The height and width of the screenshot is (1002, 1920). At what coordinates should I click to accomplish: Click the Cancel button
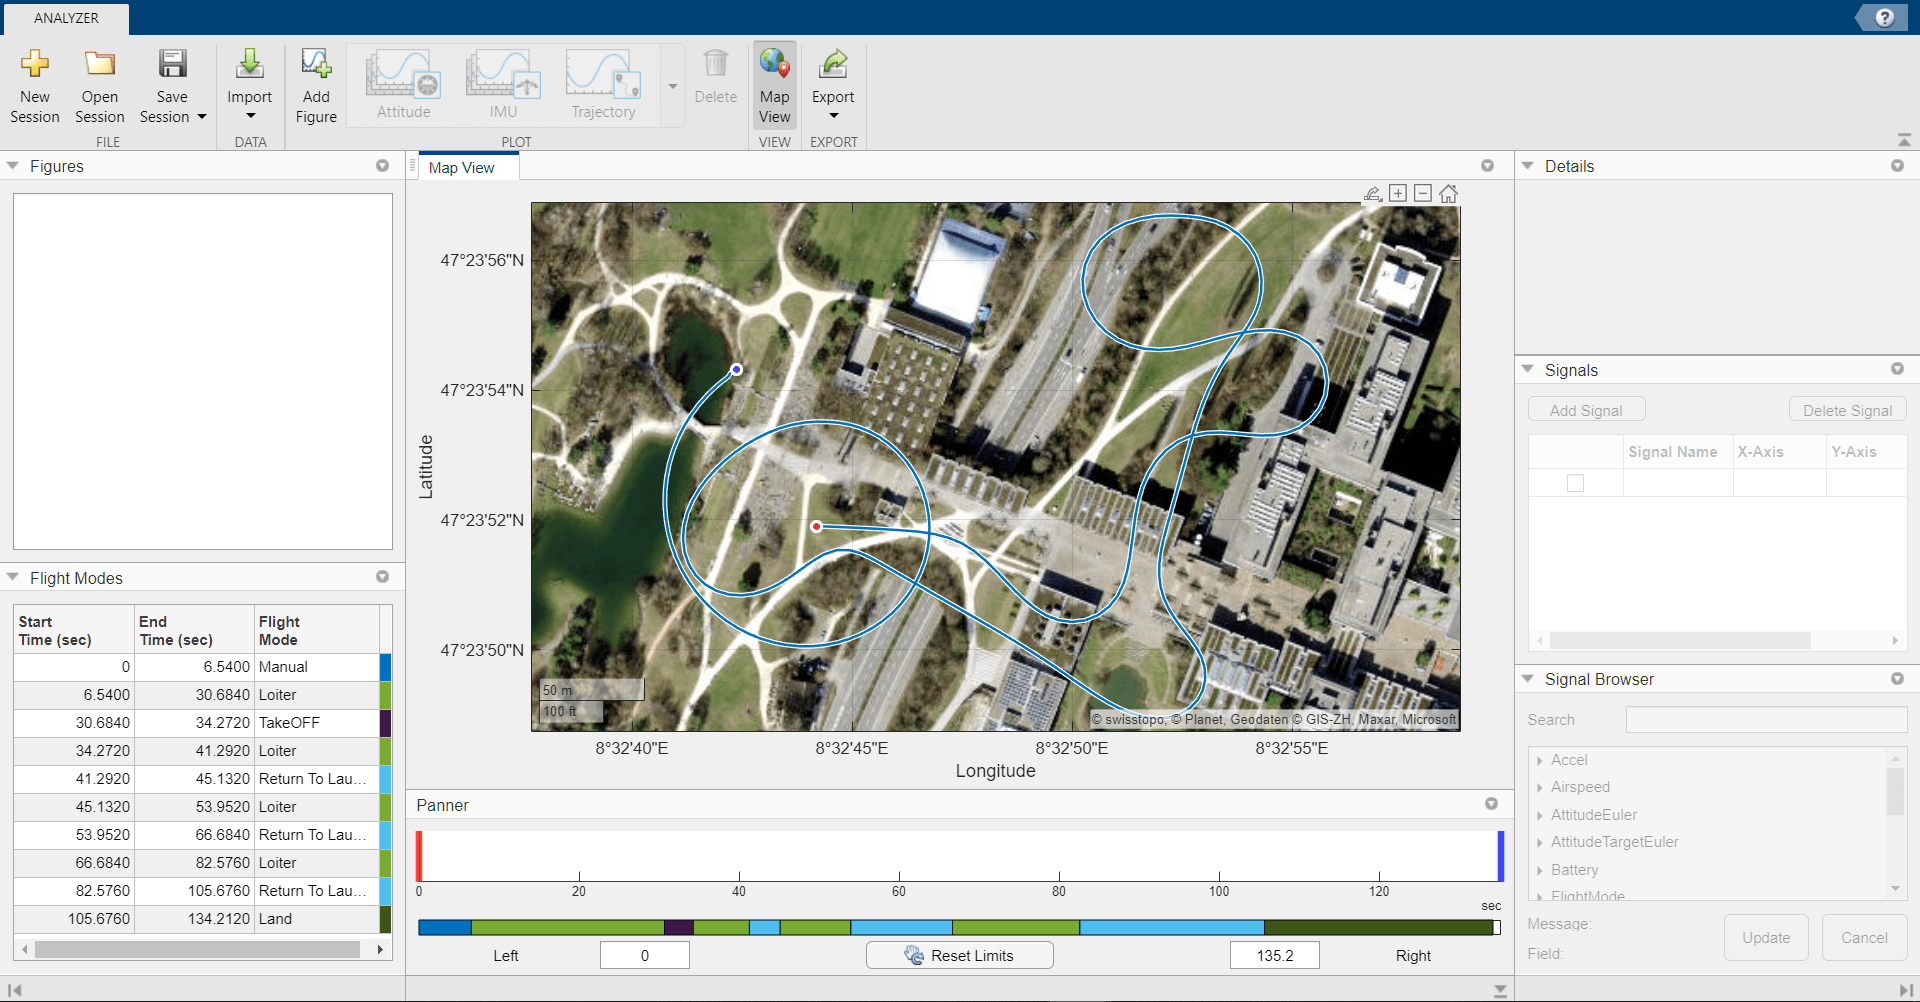(x=1864, y=938)
